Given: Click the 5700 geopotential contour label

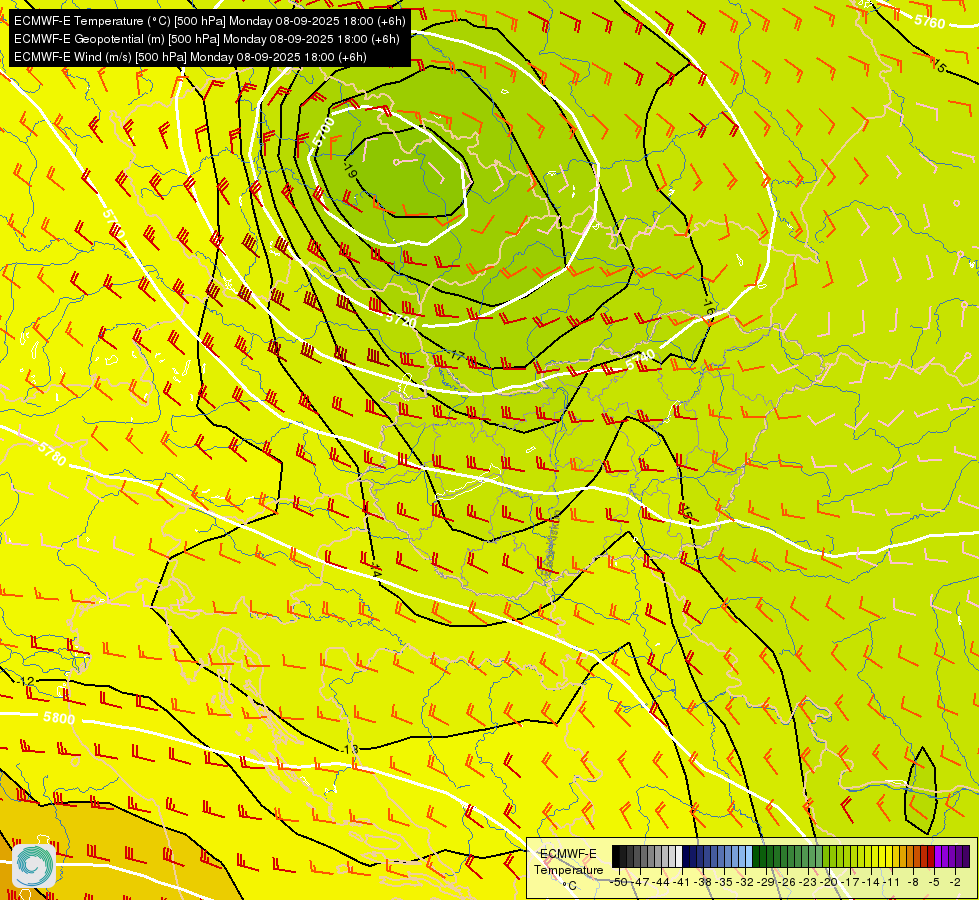Looking at the screenshot, I should [324, 132].
